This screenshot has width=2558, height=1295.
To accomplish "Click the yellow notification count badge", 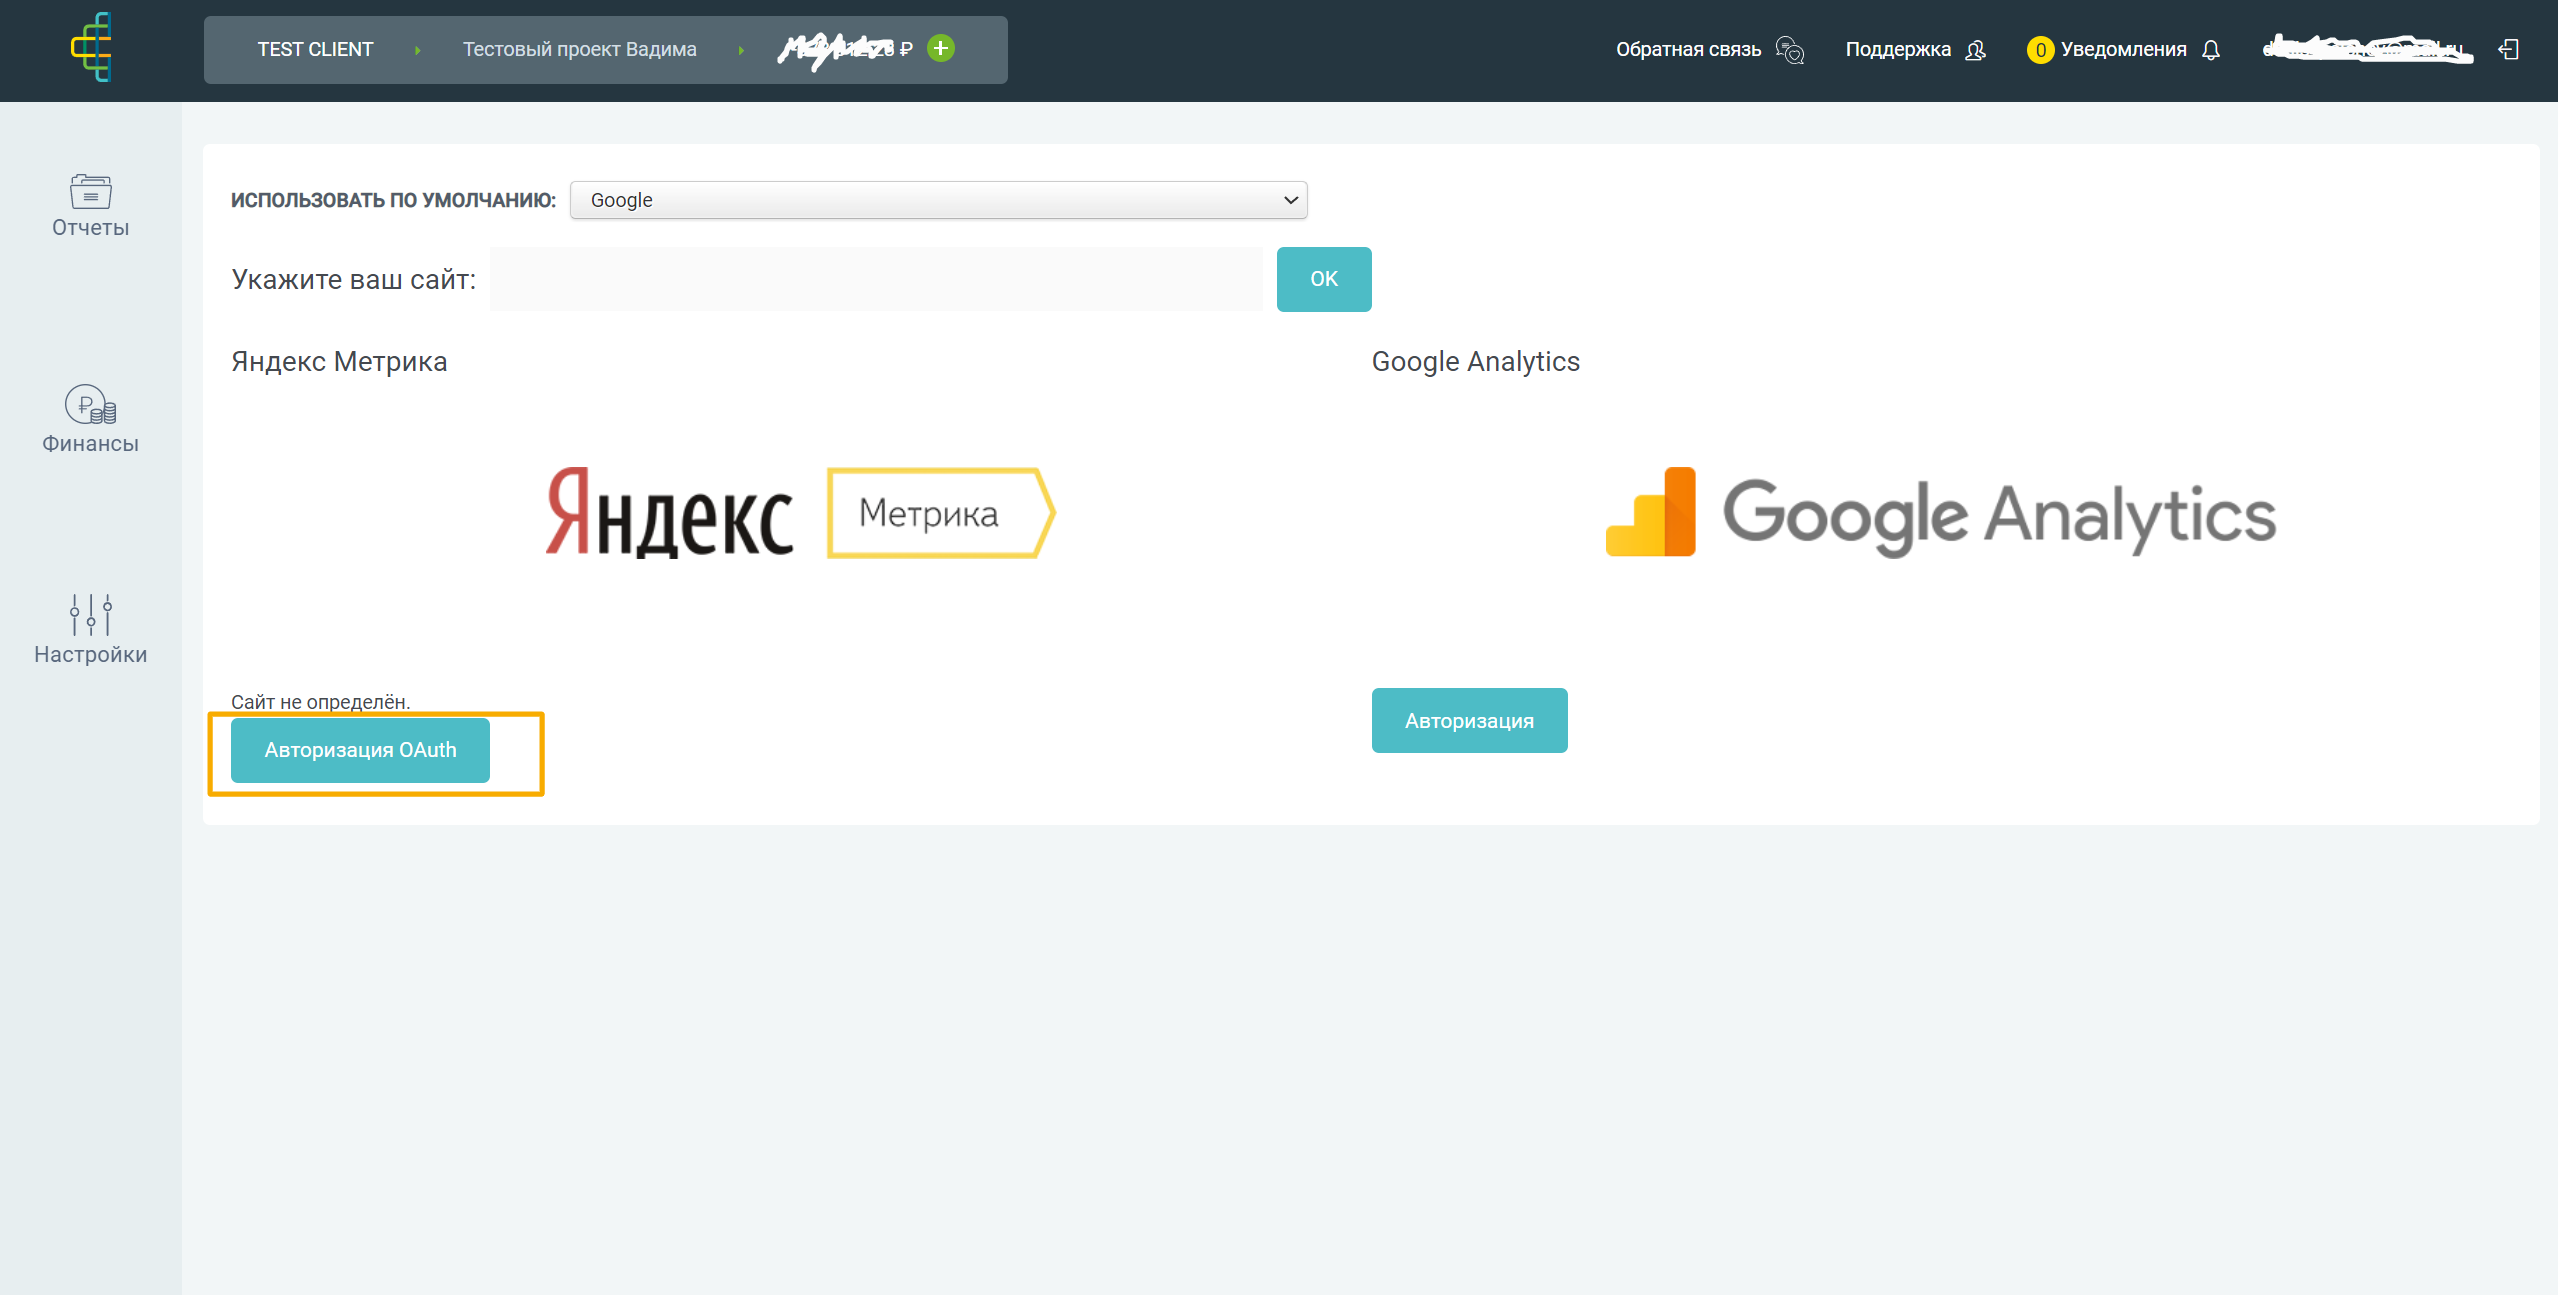I will point(2040,50).
